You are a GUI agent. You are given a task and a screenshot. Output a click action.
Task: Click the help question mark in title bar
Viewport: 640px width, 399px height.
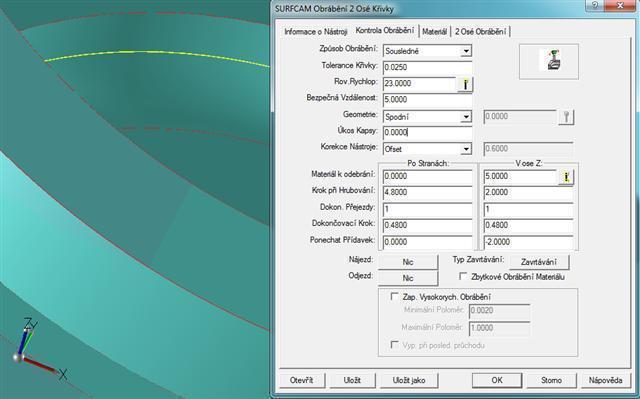595,5
